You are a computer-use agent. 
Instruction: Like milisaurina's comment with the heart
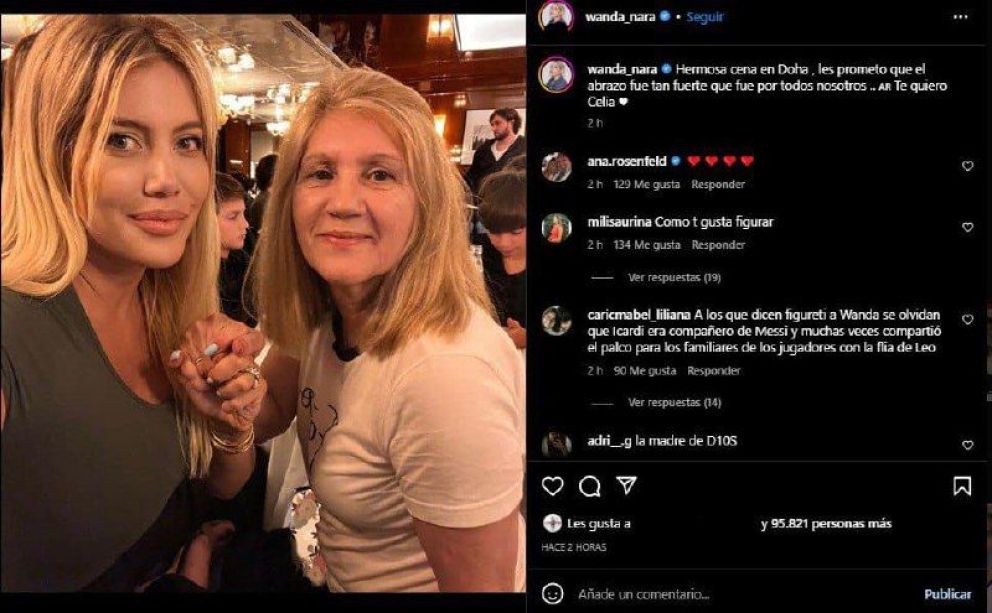[x=967, y=227]
